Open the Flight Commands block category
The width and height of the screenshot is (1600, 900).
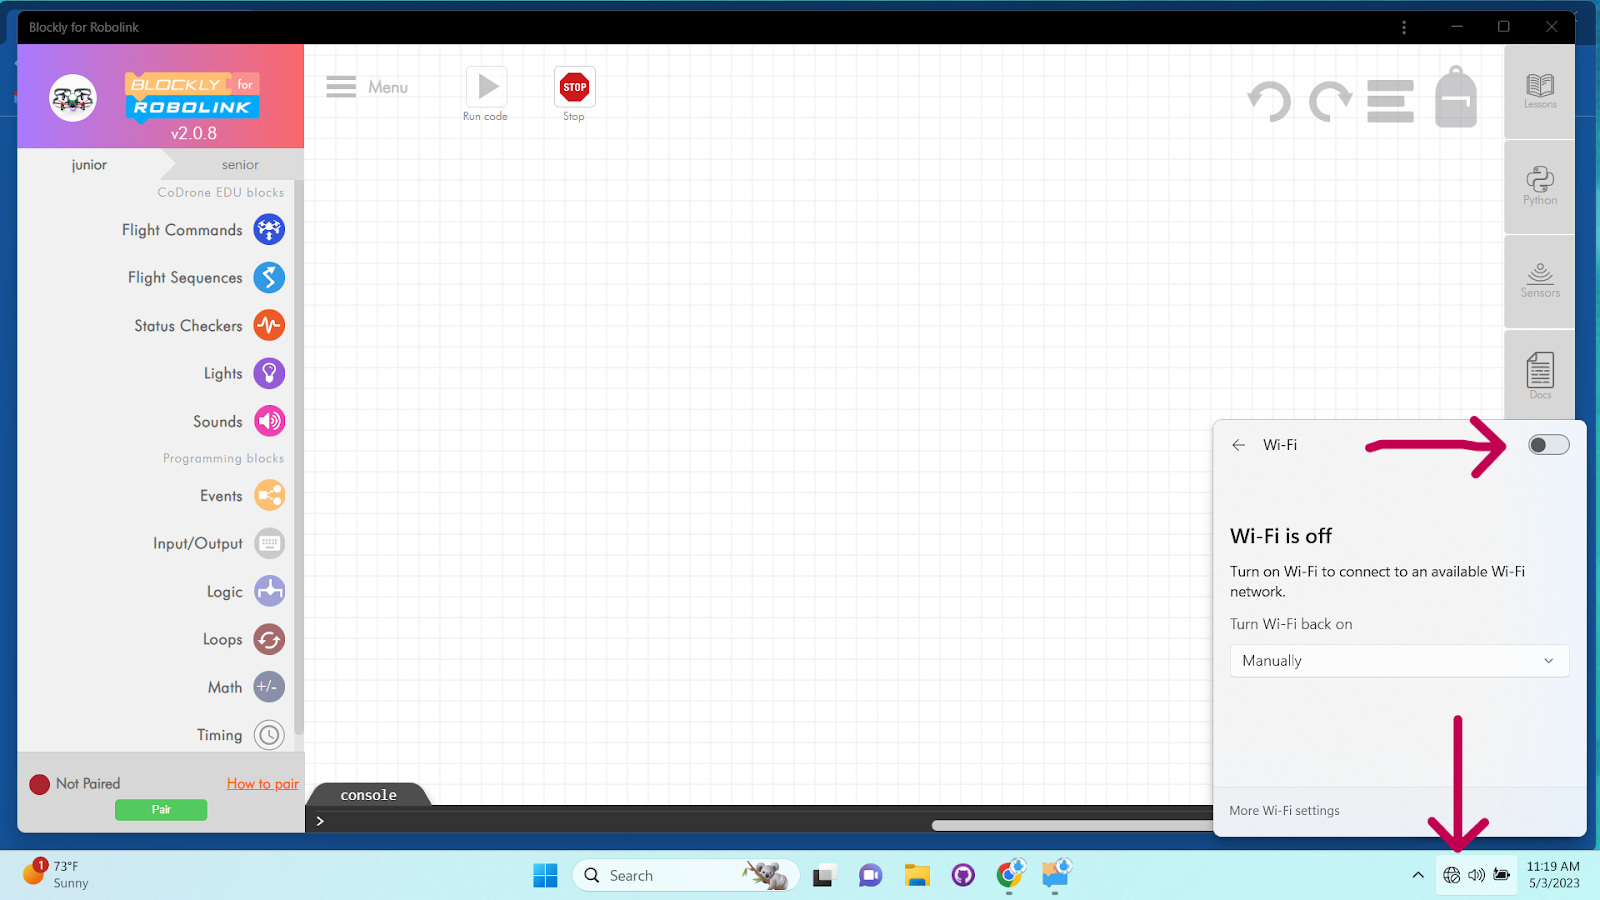(x=203, y=230)
